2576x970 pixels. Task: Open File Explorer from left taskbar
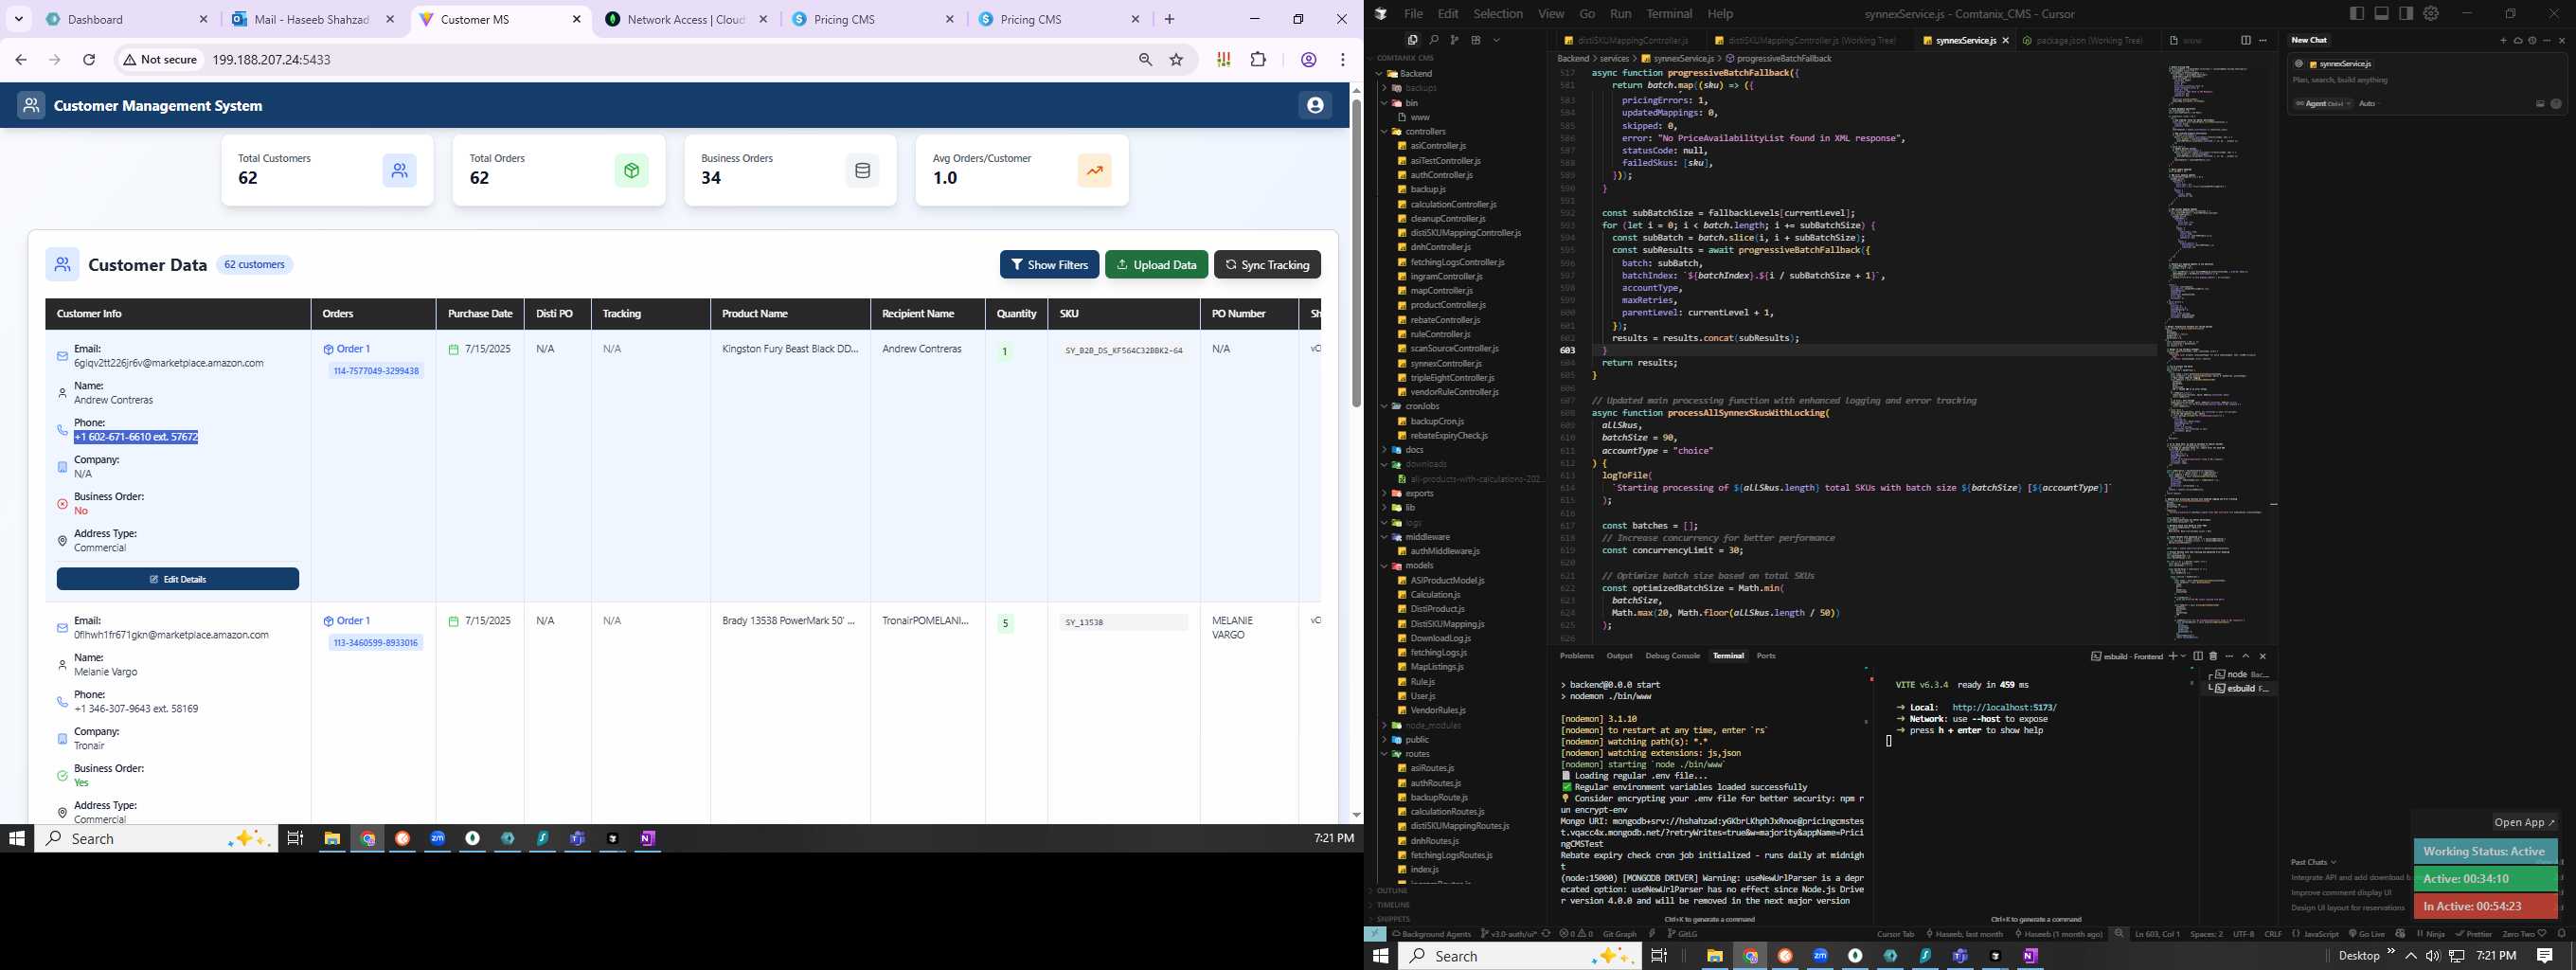[332, 839]
